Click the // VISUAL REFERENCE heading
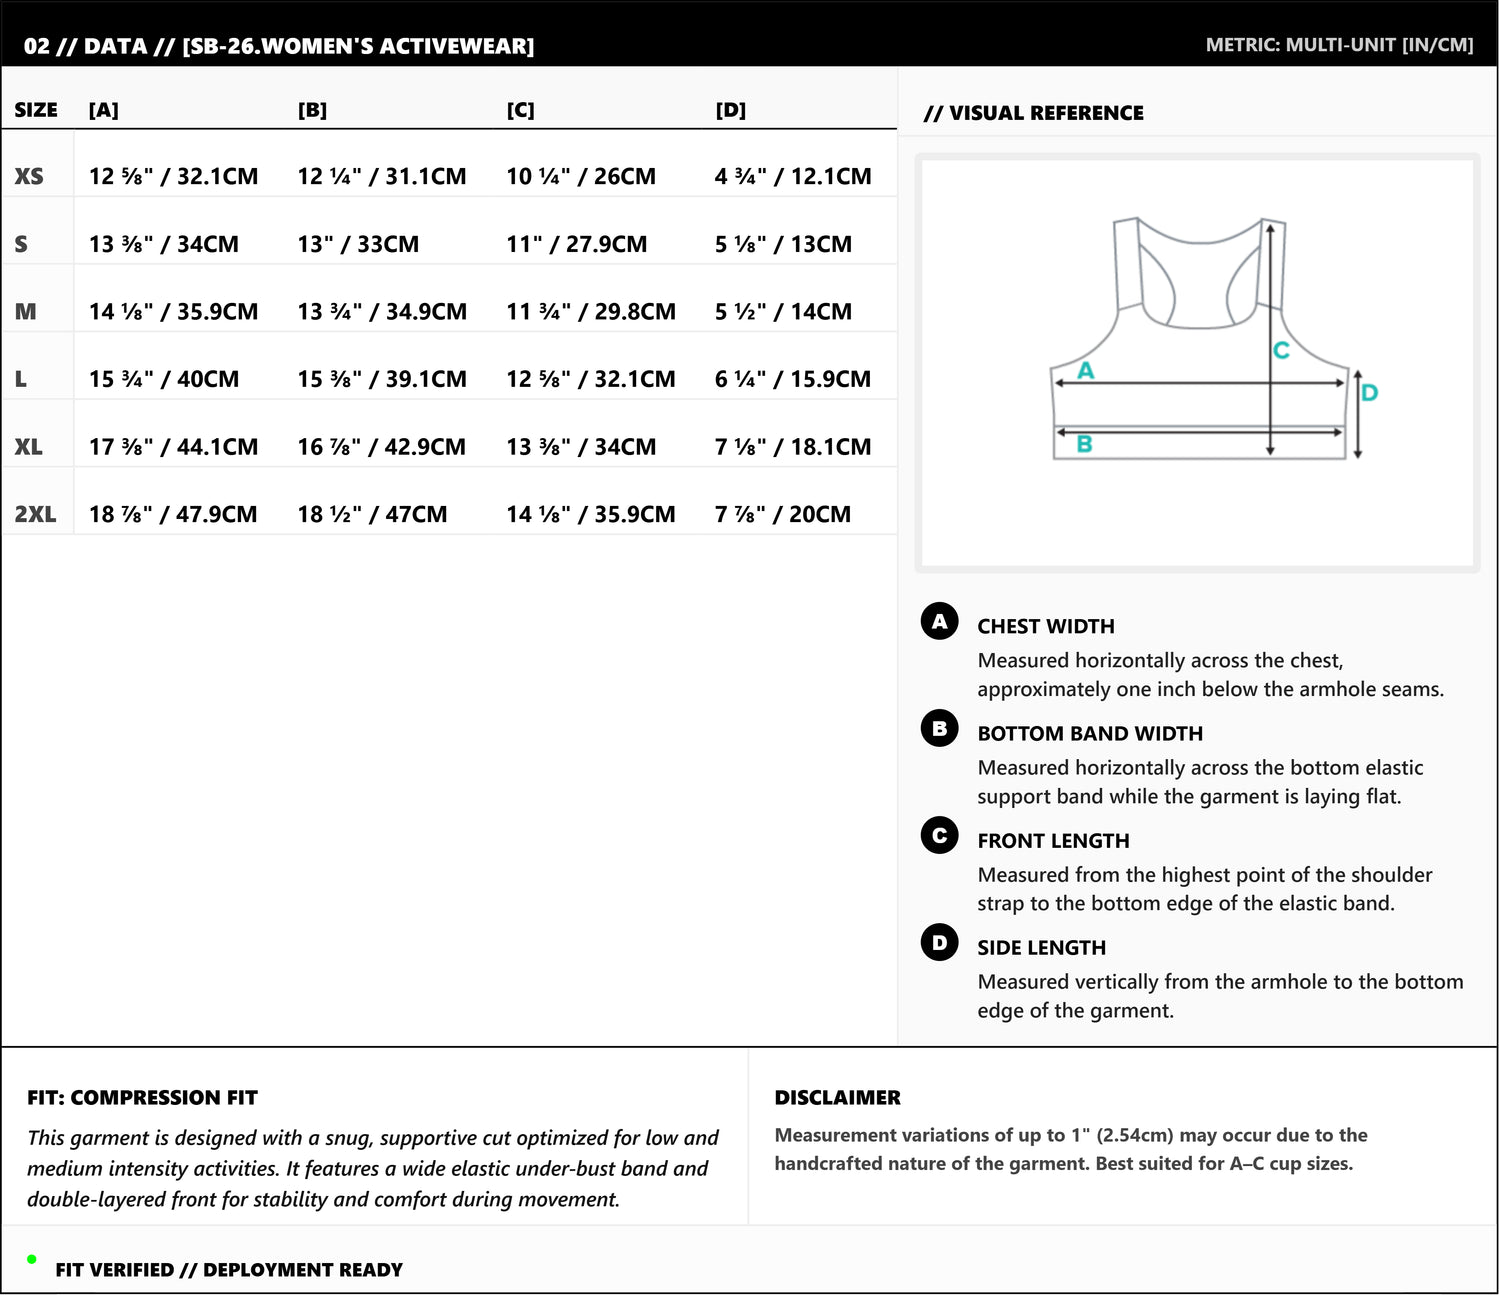Image resolution: width=1500 pixels, height=1295 pixels. [x=1034, y=113]
